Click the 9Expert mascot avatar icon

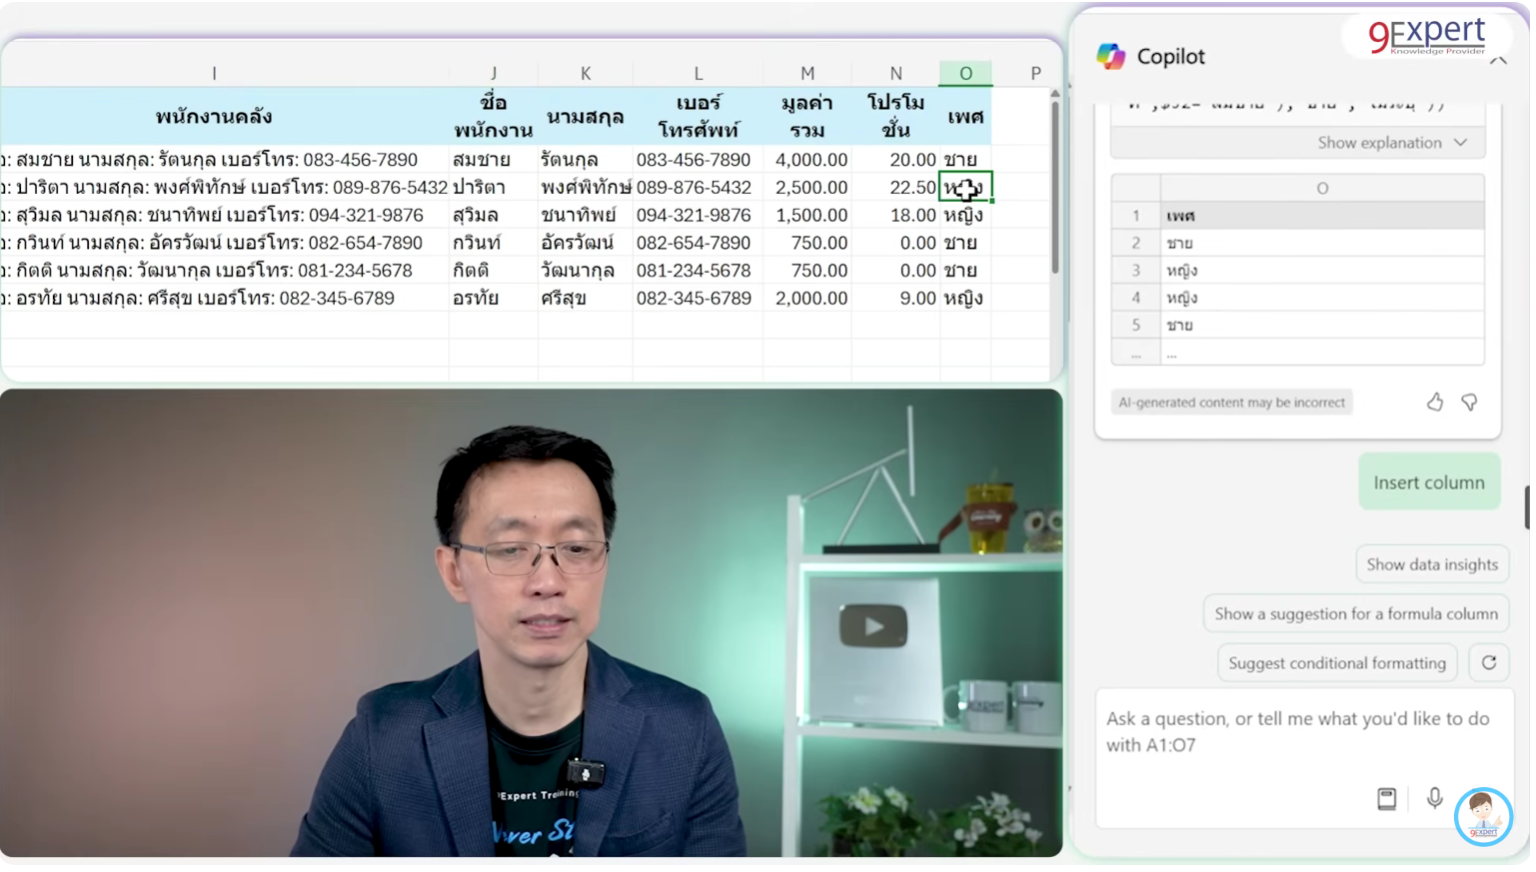[1484, 816]
